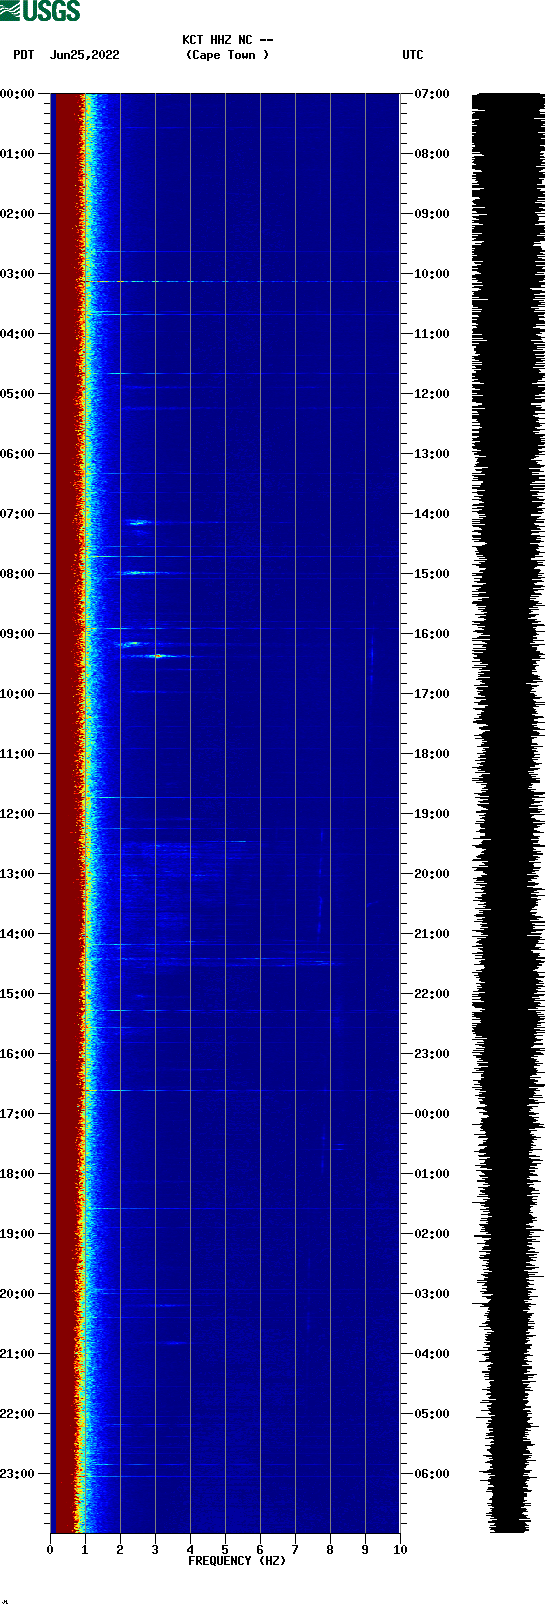Click the UTC axis '14:00' time label
This screenshot has height=1613, width=552.
tap(432, 514)
